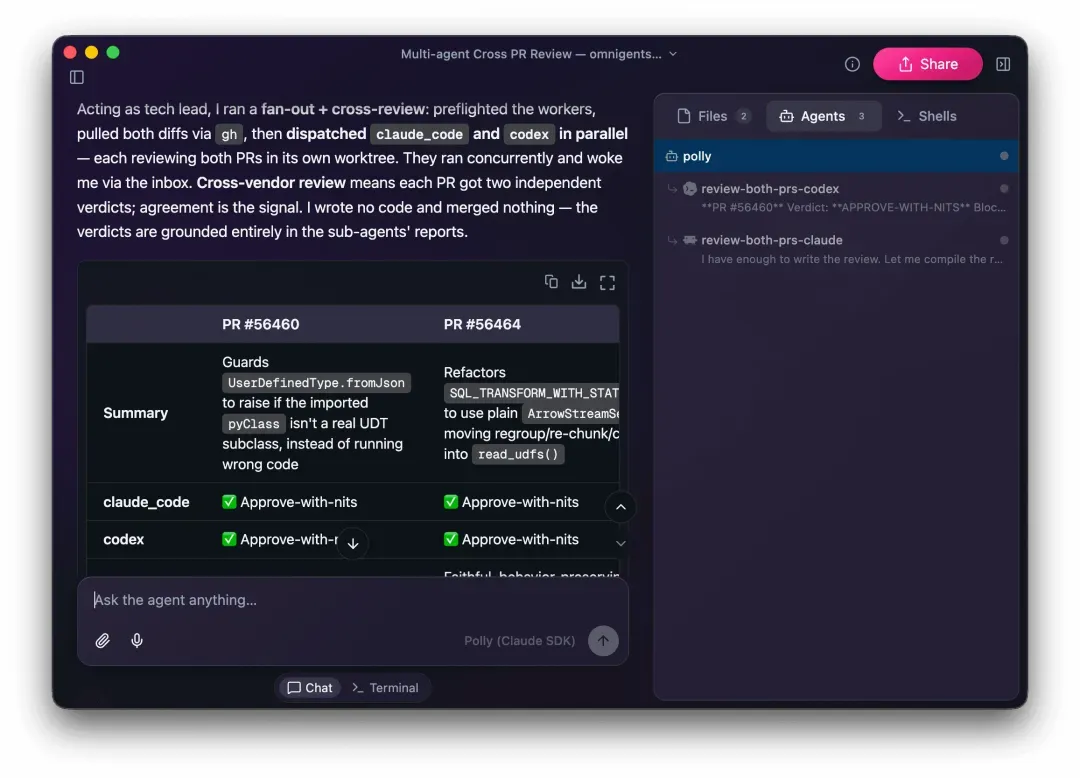Copy the table with the copy icon
Viewport: 1080px width, 778px height.
coord(551,282)
